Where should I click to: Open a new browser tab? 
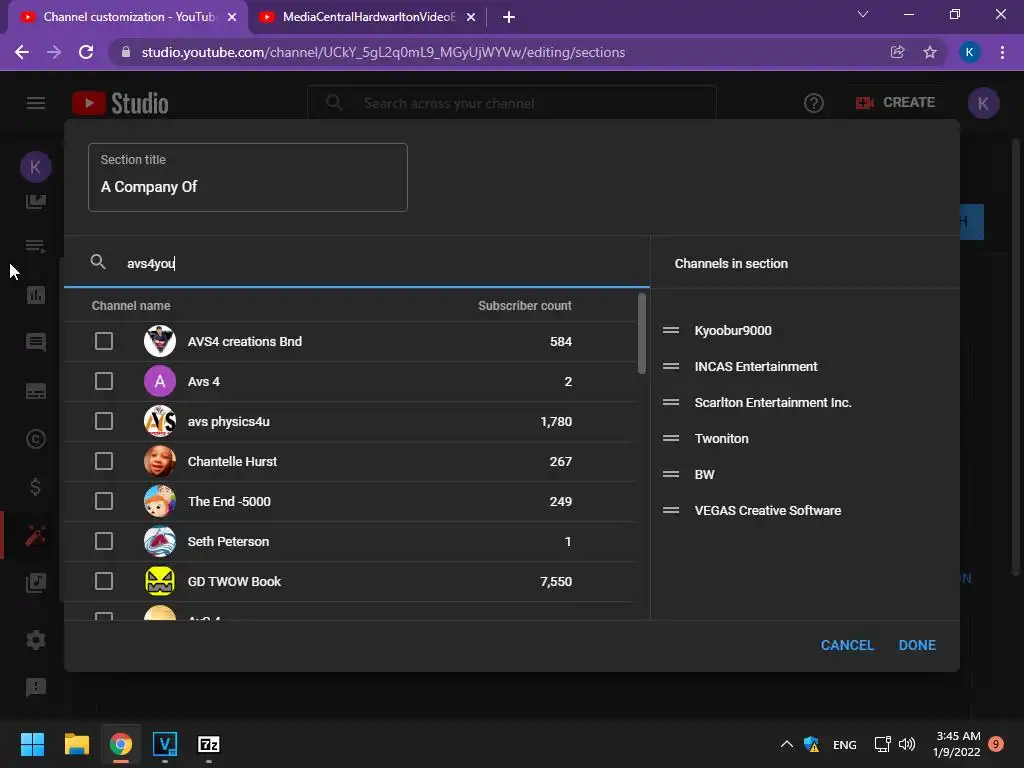[509, 18]
